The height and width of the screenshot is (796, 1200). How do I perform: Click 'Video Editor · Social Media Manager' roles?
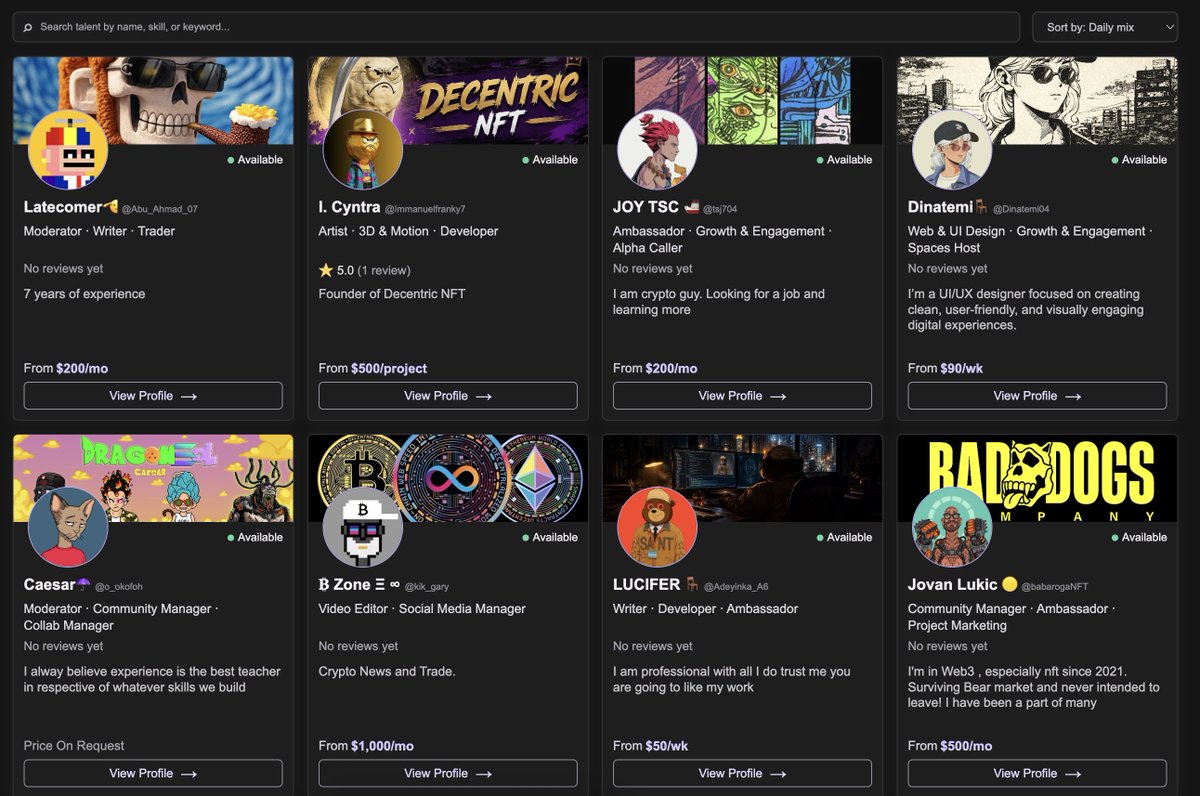pos(422,608)
